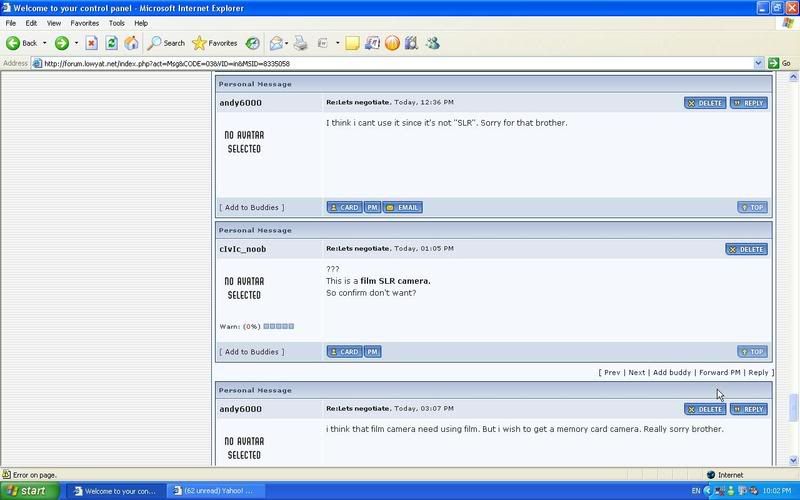Image resolution: width=800 pixels, height=500 pixels.
Task: Click the Back navigation button
Action: 22,43
